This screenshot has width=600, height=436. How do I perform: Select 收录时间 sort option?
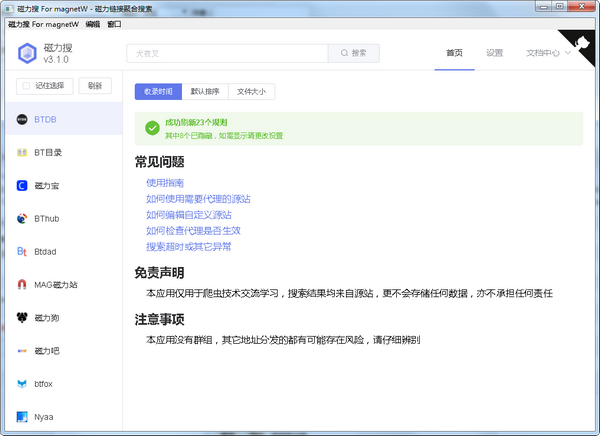[158, 92]
